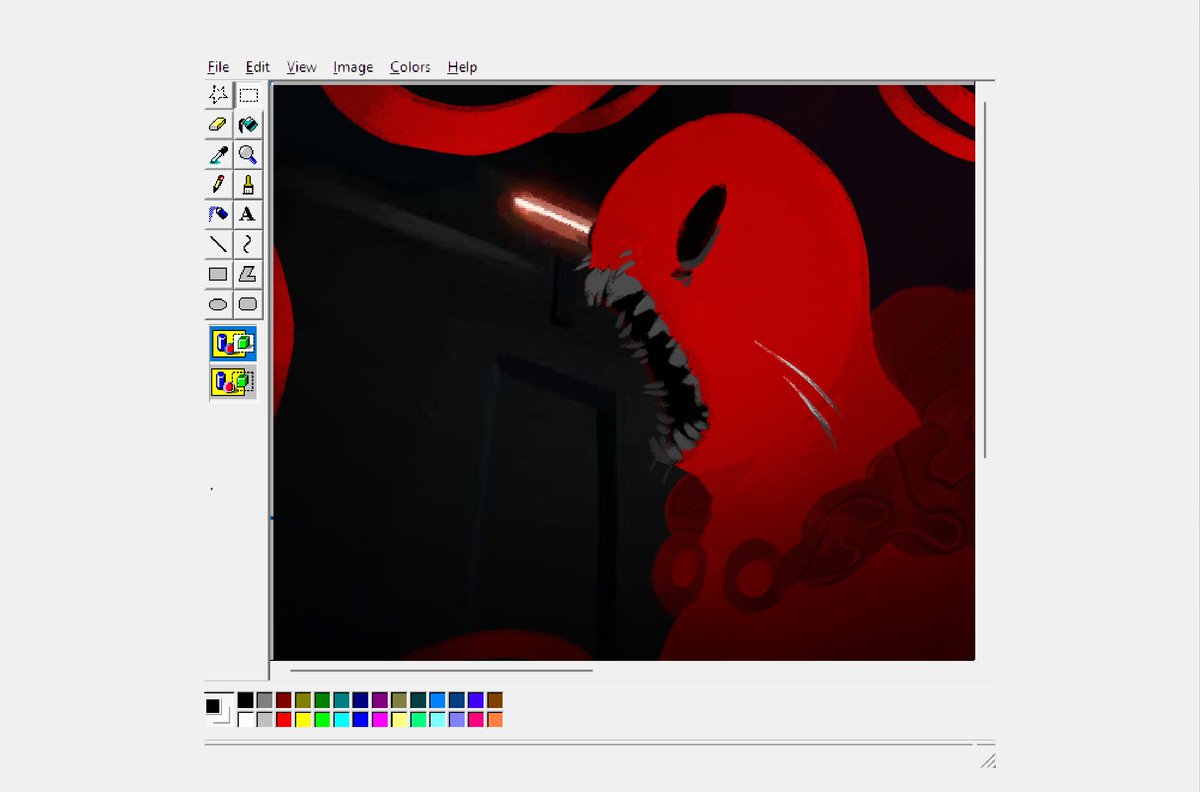This screenshot has width=1200, height=792.
Task: Choose the straight Line tool
Action: pyautogui.click(x=218, y=244)
